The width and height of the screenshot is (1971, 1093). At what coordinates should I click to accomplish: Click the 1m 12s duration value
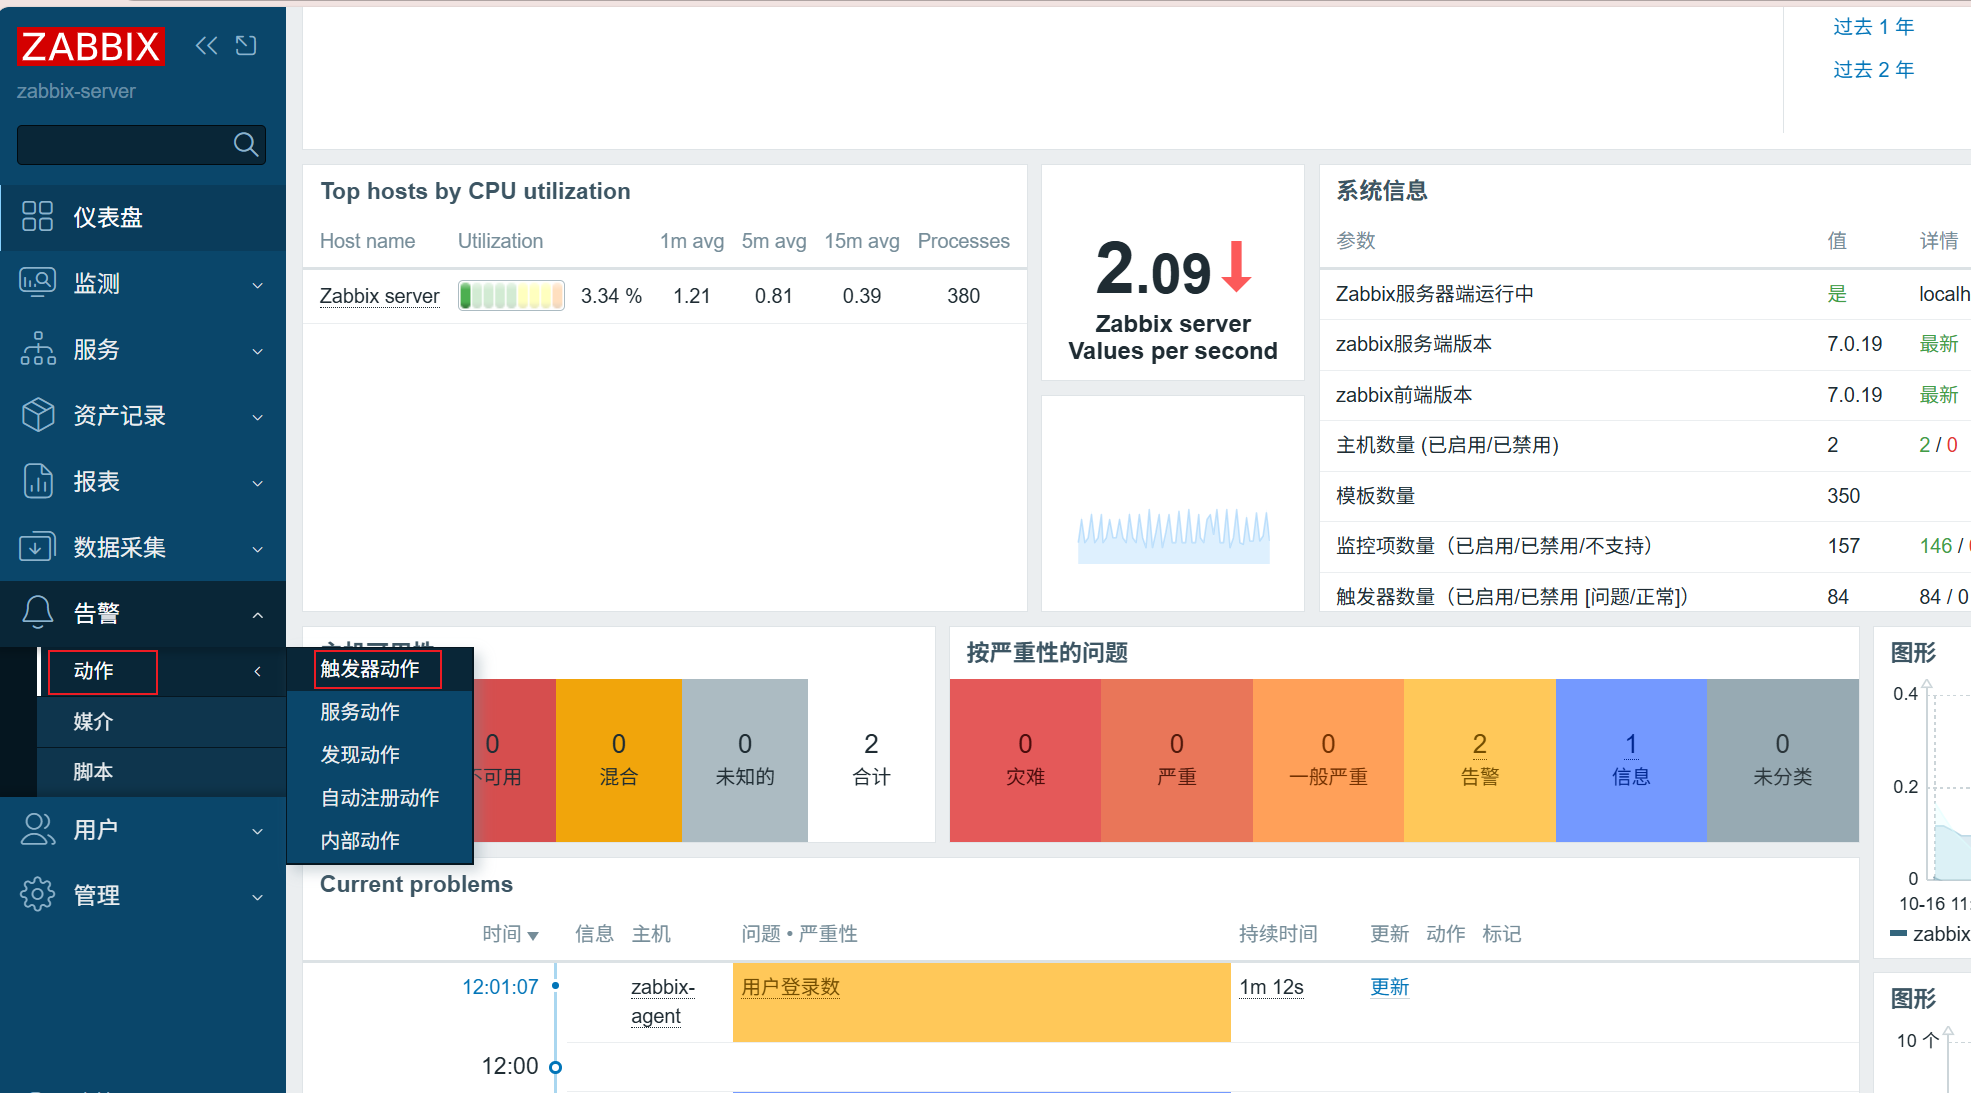pos(1272,987)
